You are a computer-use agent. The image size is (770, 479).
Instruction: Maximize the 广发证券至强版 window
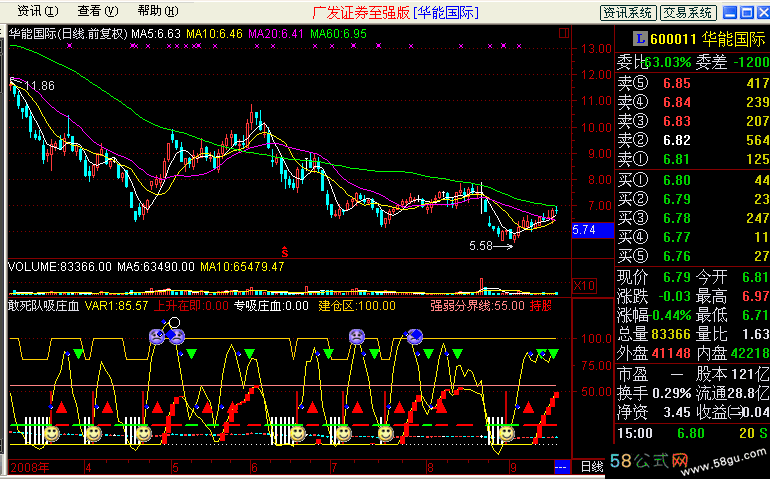746,13
